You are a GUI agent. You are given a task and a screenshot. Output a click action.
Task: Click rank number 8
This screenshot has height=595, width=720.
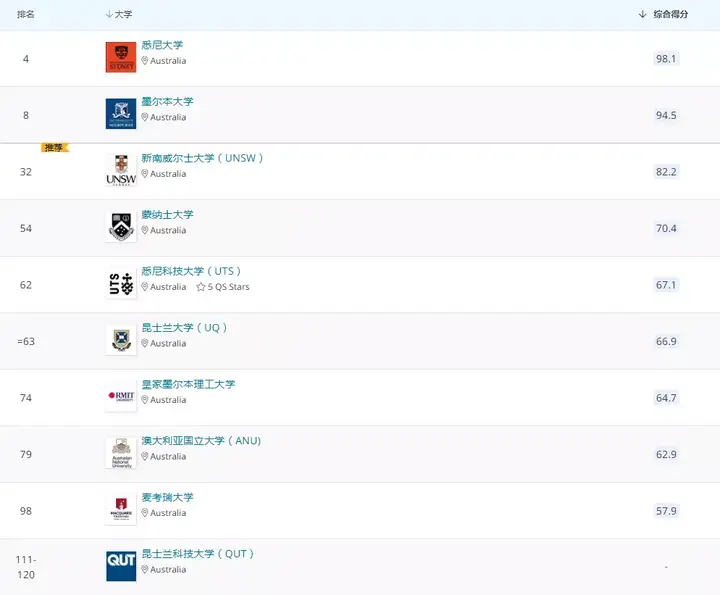26,115
